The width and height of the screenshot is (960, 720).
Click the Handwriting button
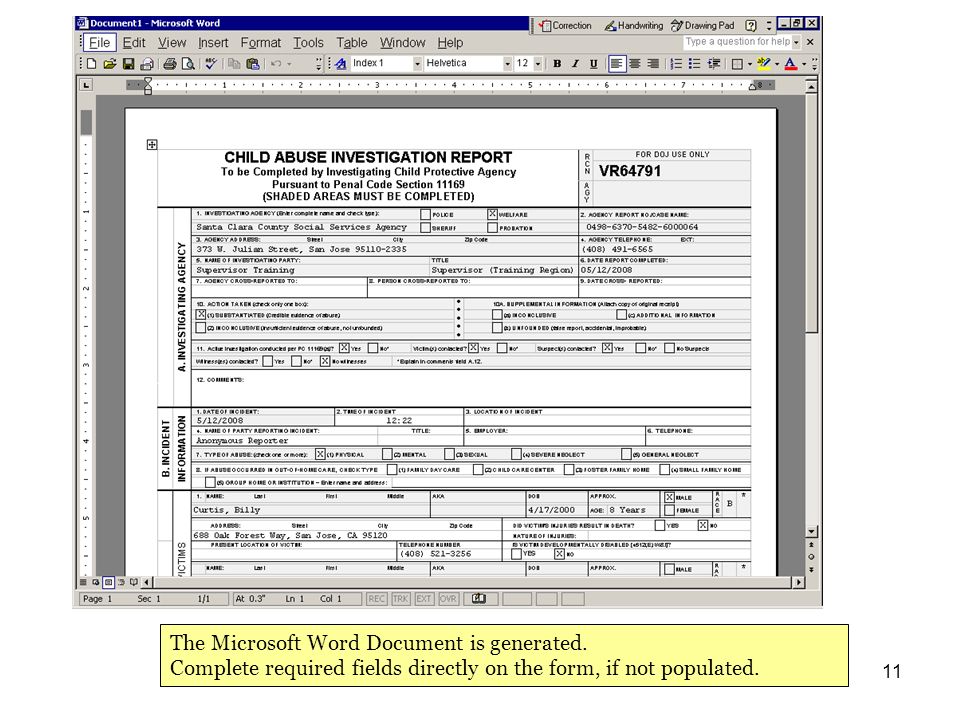click(x=634, y=25)
